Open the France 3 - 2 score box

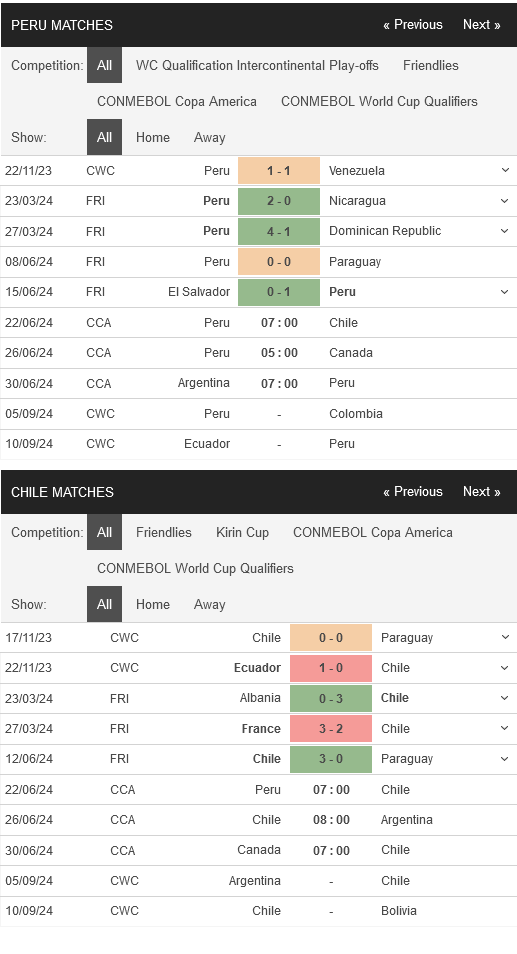pos(331,728)
